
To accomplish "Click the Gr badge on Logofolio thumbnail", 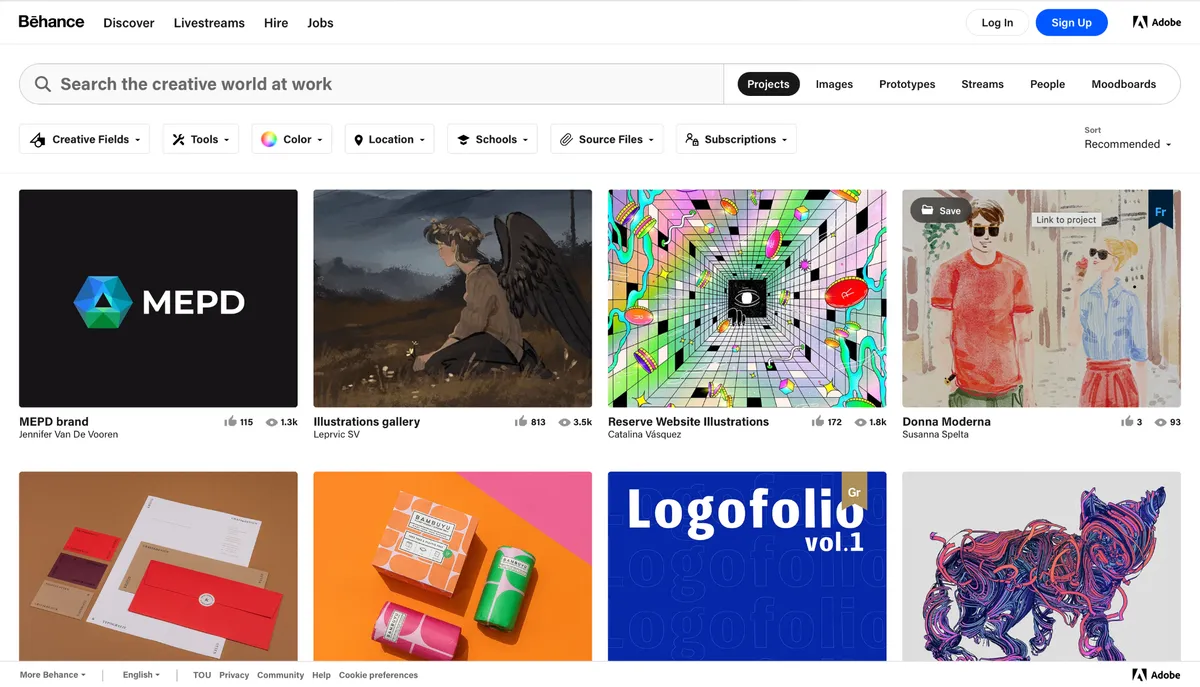I will tap(854, 493).
